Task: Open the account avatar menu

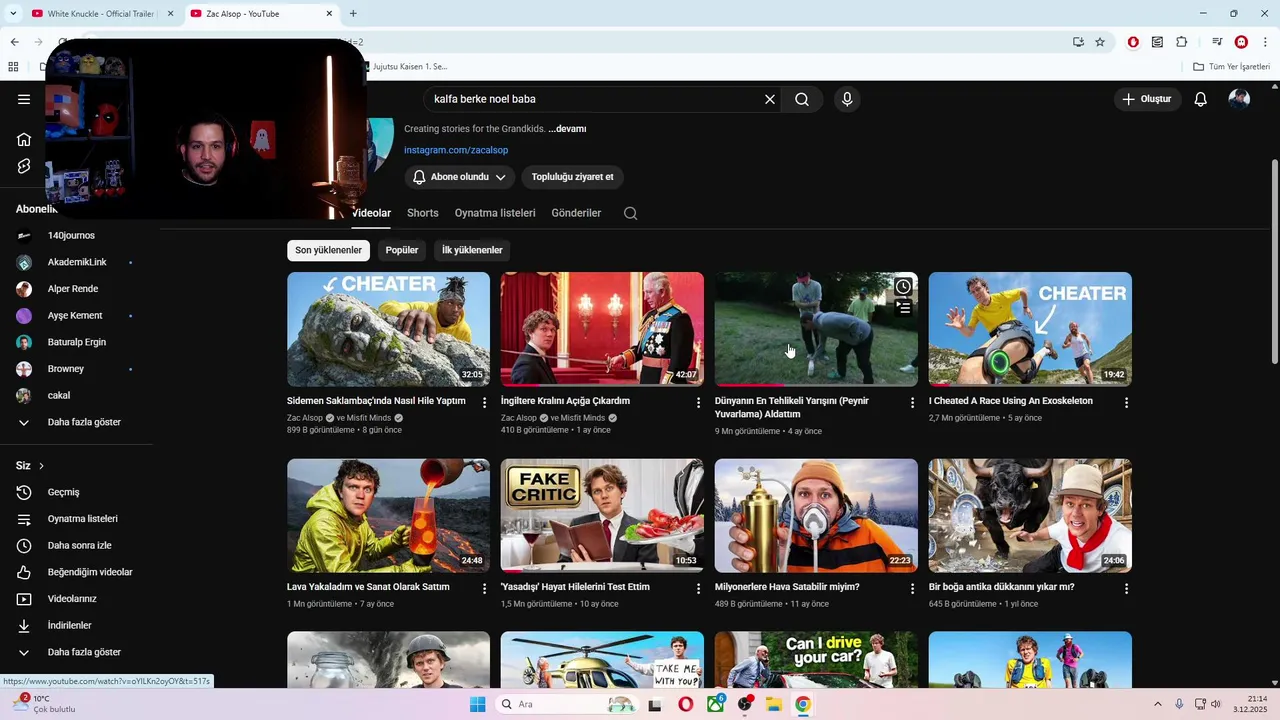Action: click(1239, 99)
